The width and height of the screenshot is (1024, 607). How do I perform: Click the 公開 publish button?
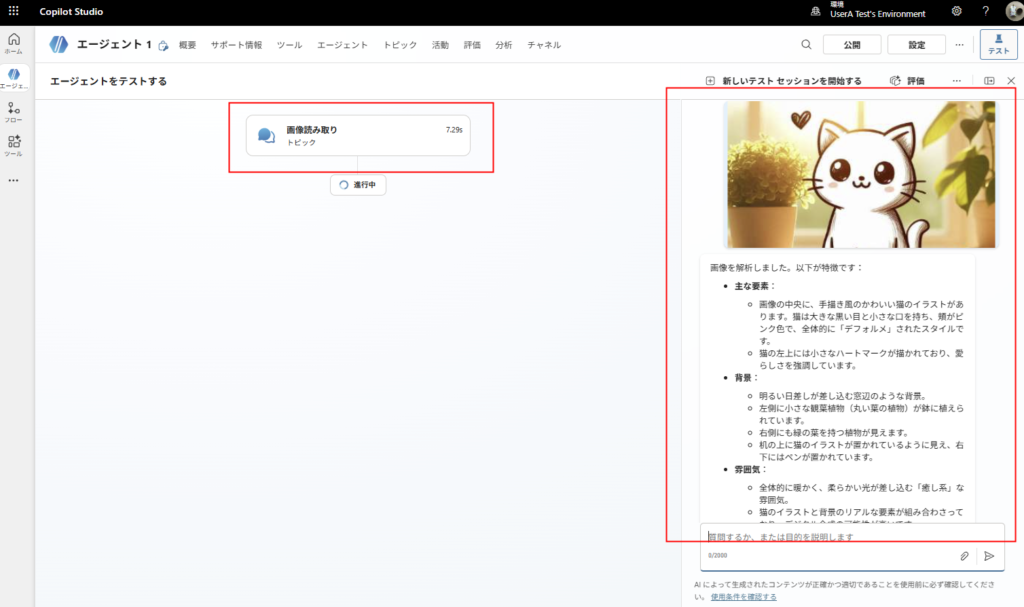pos(852,44)
